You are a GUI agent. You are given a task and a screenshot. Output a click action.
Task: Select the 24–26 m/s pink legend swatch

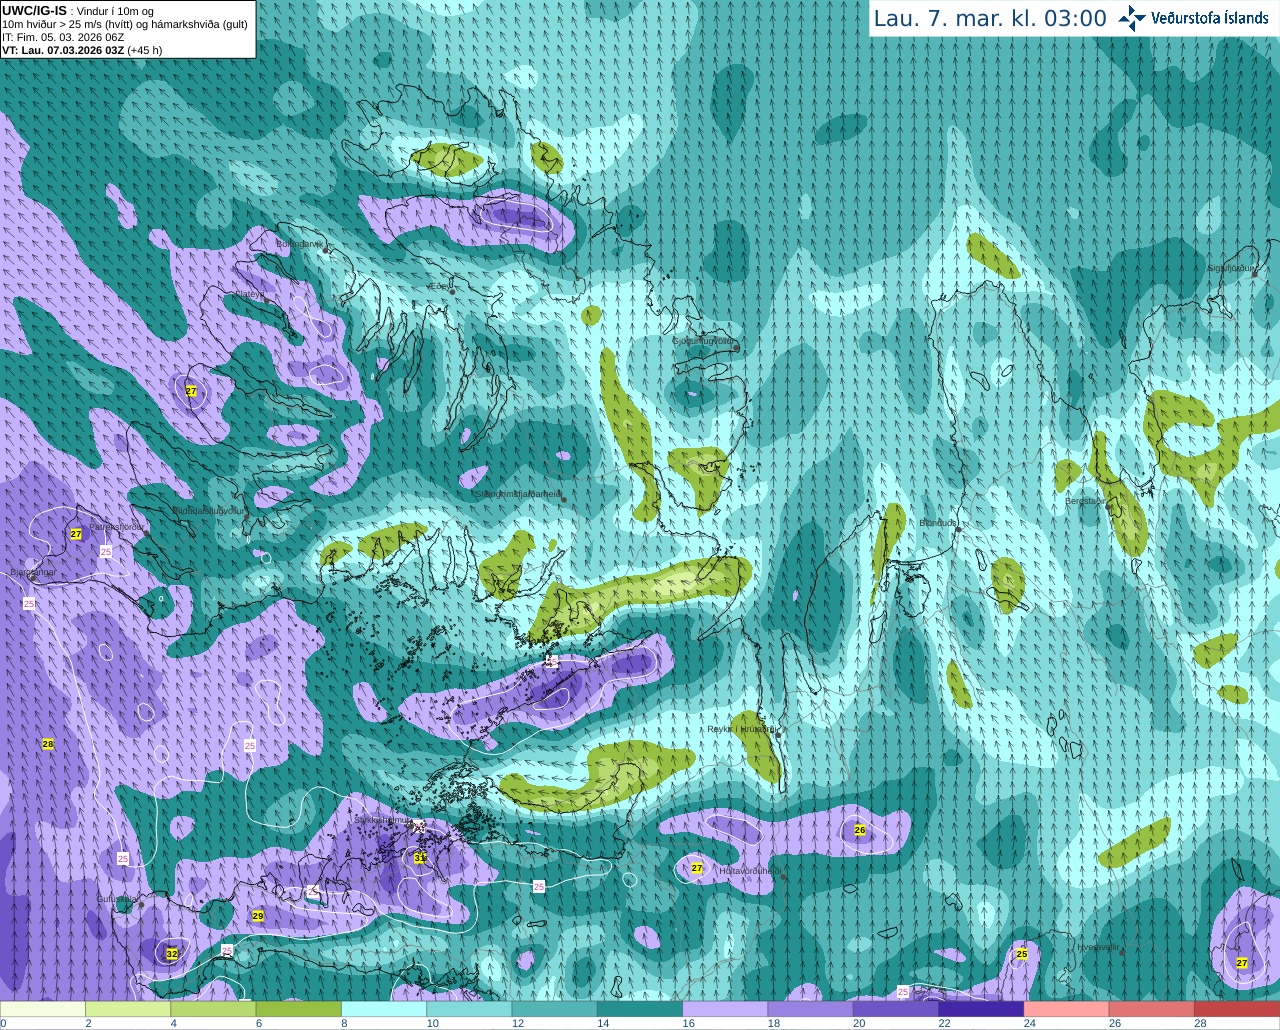[1066, 1009]
